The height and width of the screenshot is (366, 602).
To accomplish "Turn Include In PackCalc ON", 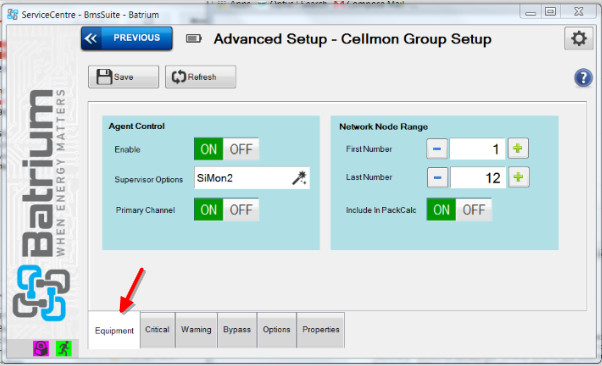I will point(441,210).
